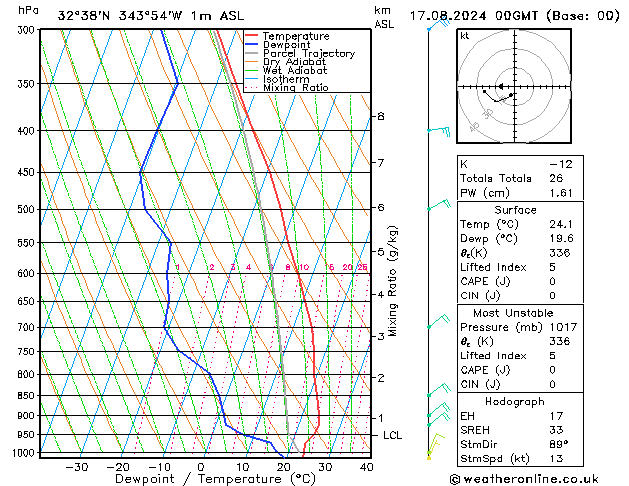
Task: Click the wind barb at 400 hPa
Action: (438, 130)
